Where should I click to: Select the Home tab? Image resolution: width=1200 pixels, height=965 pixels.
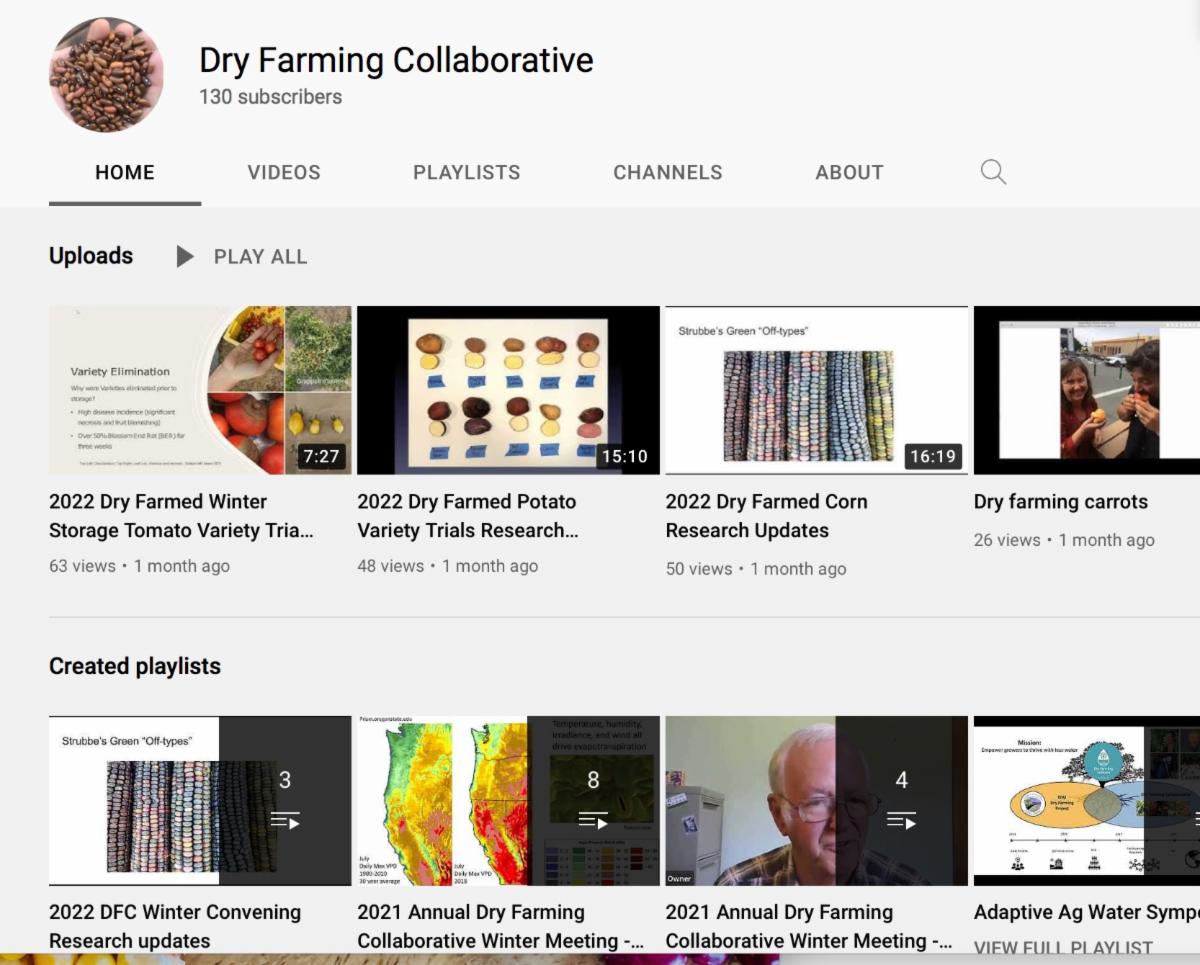coord(125,172)
